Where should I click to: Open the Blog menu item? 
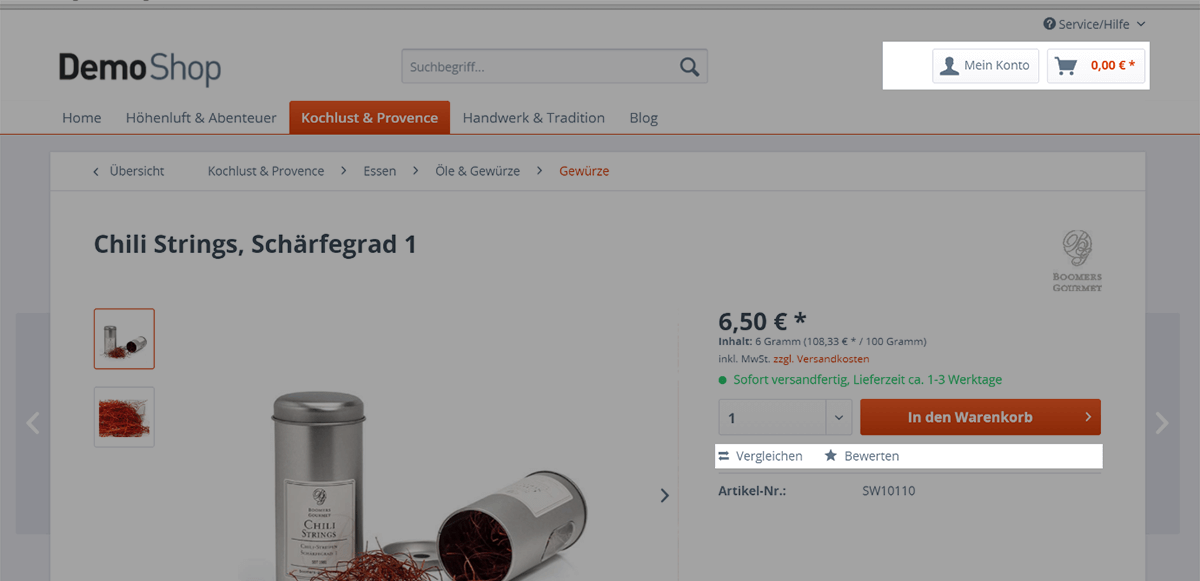click(644, 118)
